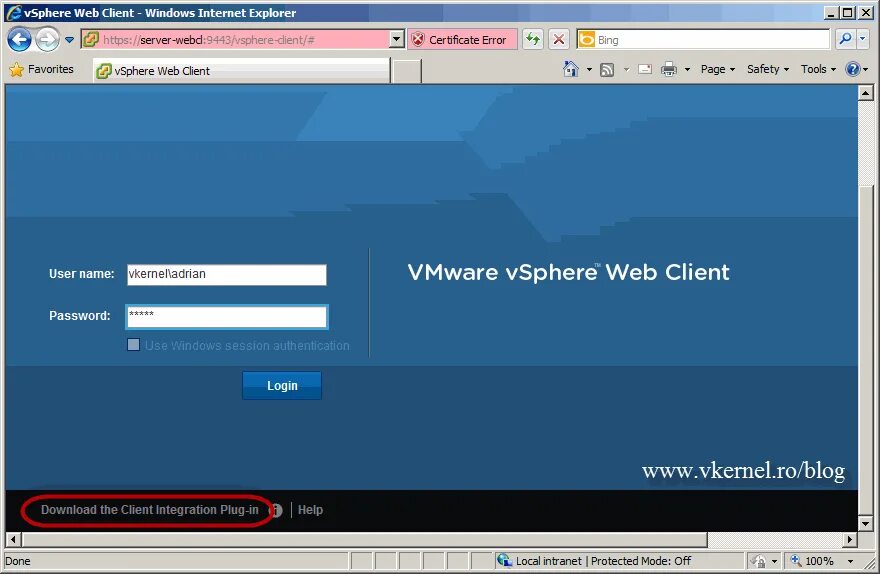Click the horizontal scrollbar left arrow
This screenshot has height=574, width=880.
[x=14, y=540]
